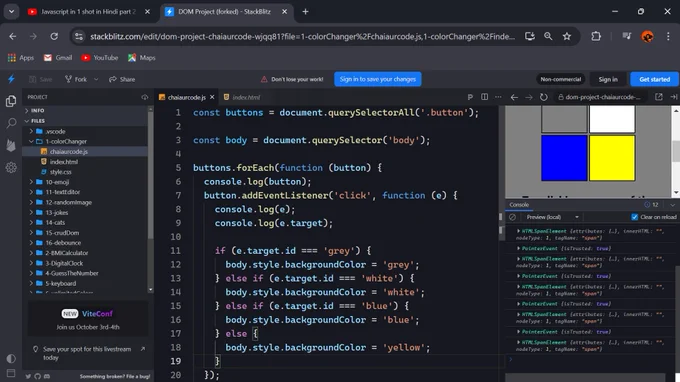Open the Gmail bookmark

click(x=58, y=58)
